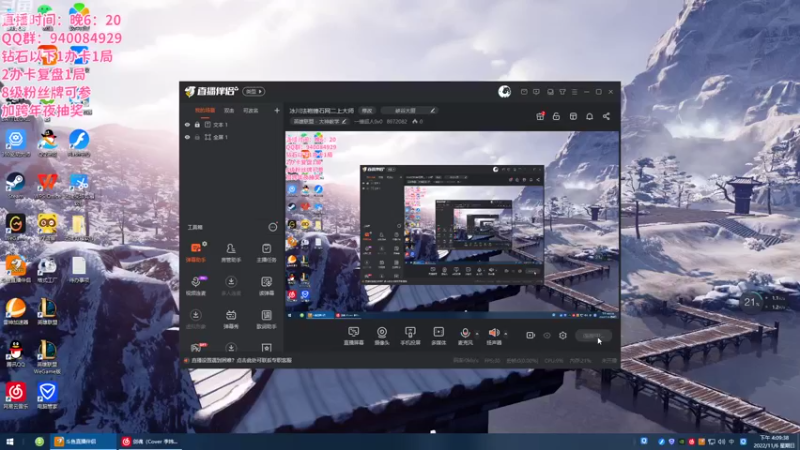Open the box icon left of the bell
The width and height of the screenshot is (800, 450).
pyautogui.click(x=573, y=116)
